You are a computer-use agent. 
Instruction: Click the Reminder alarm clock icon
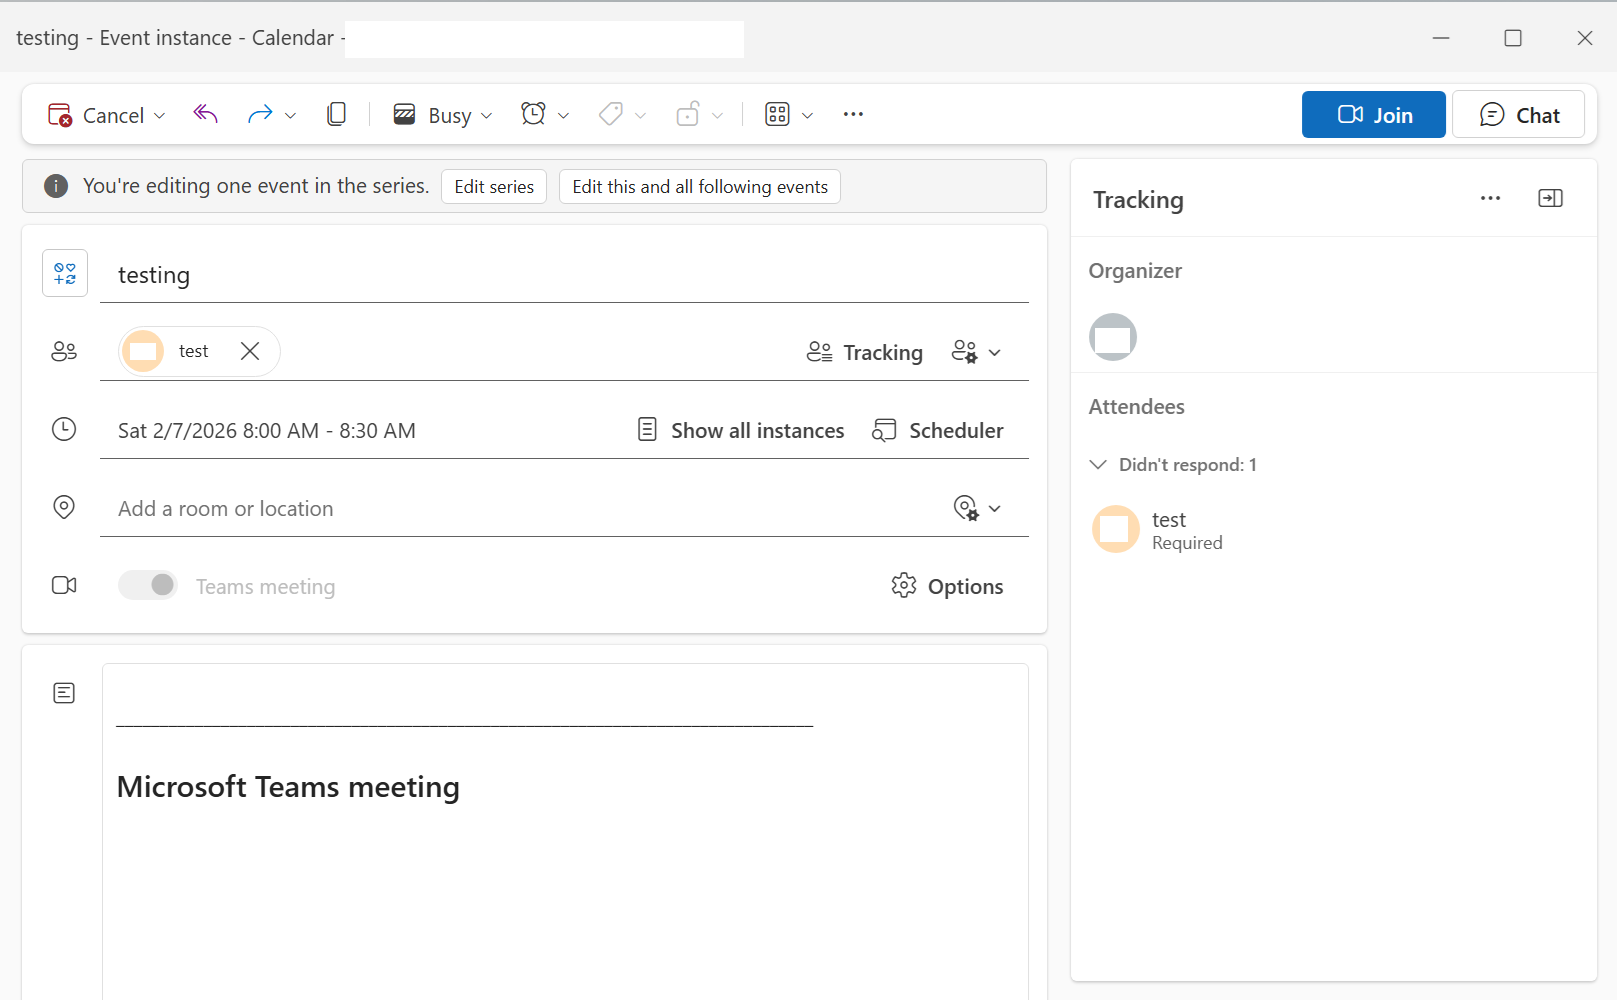click(x=534, y=114)
